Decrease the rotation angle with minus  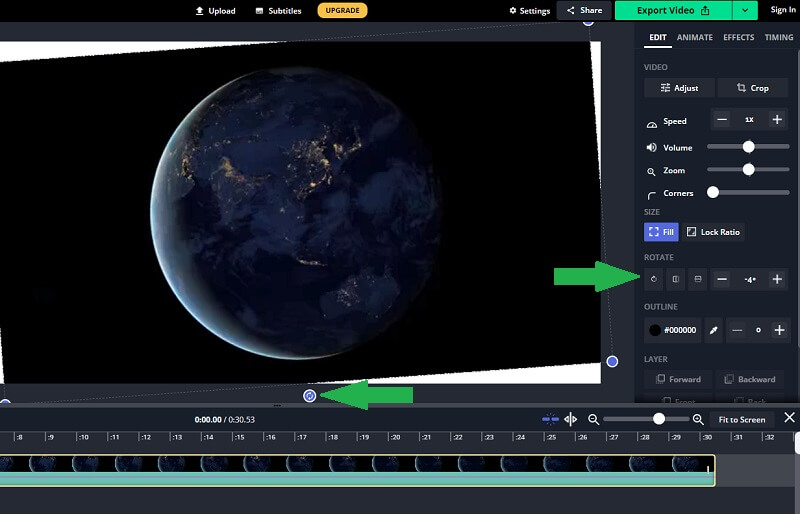(x=722, y=279)
